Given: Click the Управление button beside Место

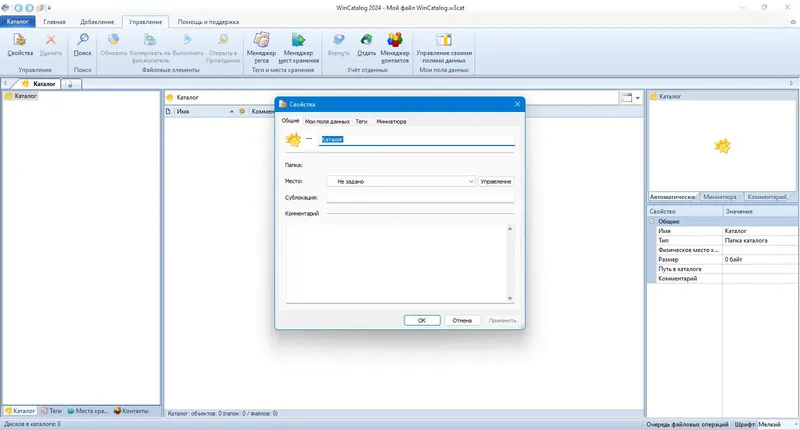Looking at the screenshot, I should (x=496, y=181).
